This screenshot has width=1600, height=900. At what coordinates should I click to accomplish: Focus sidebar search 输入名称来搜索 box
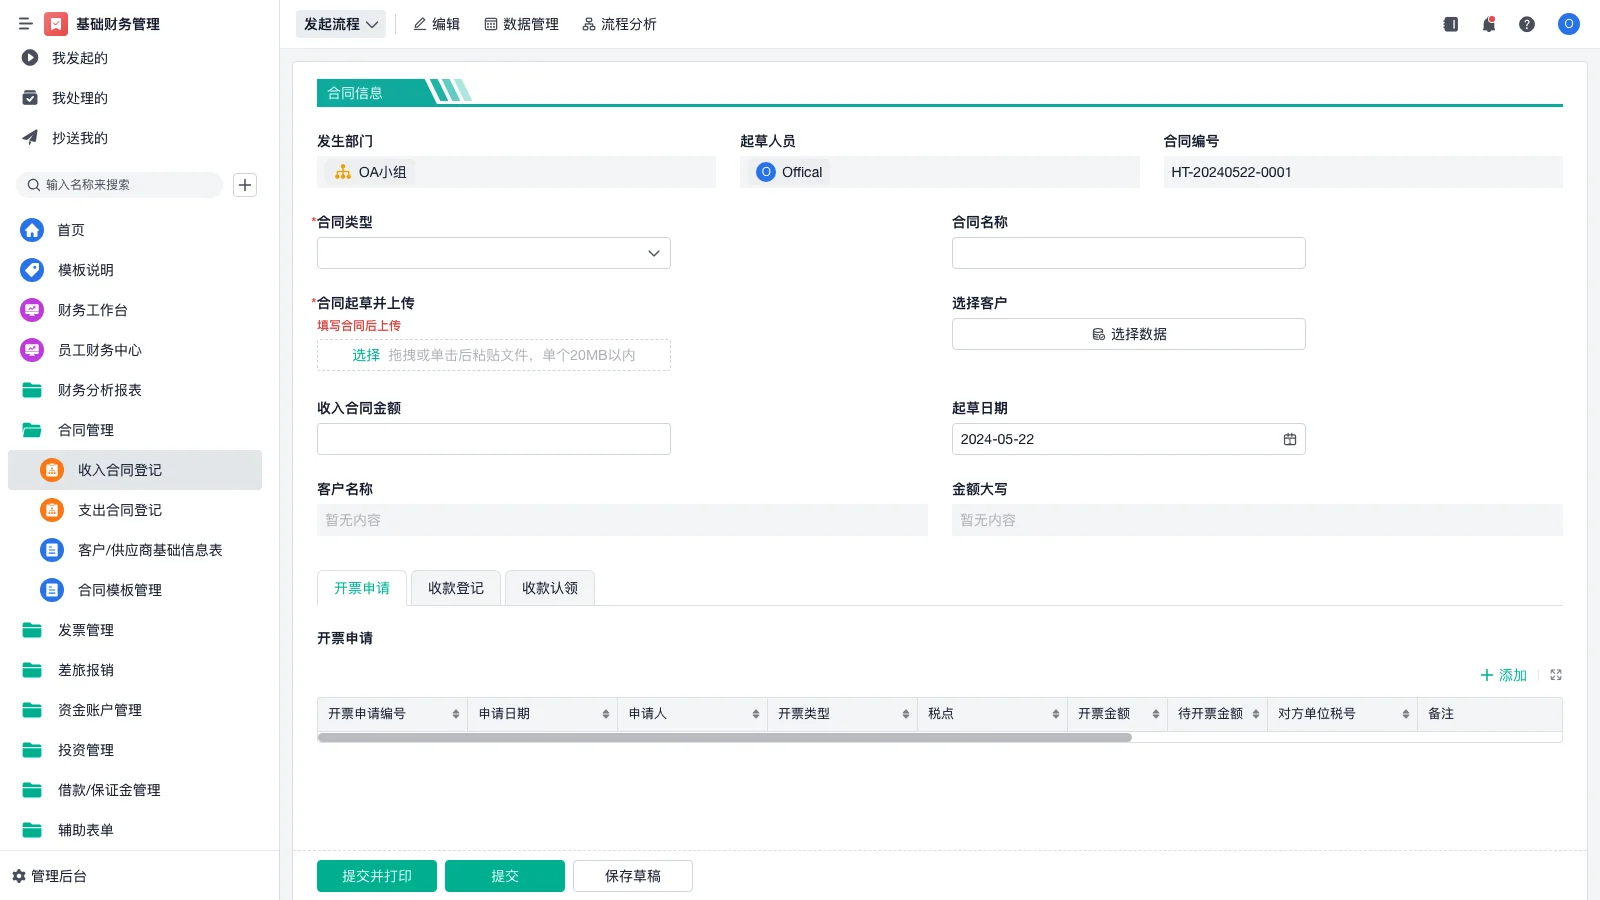(120, 185)
